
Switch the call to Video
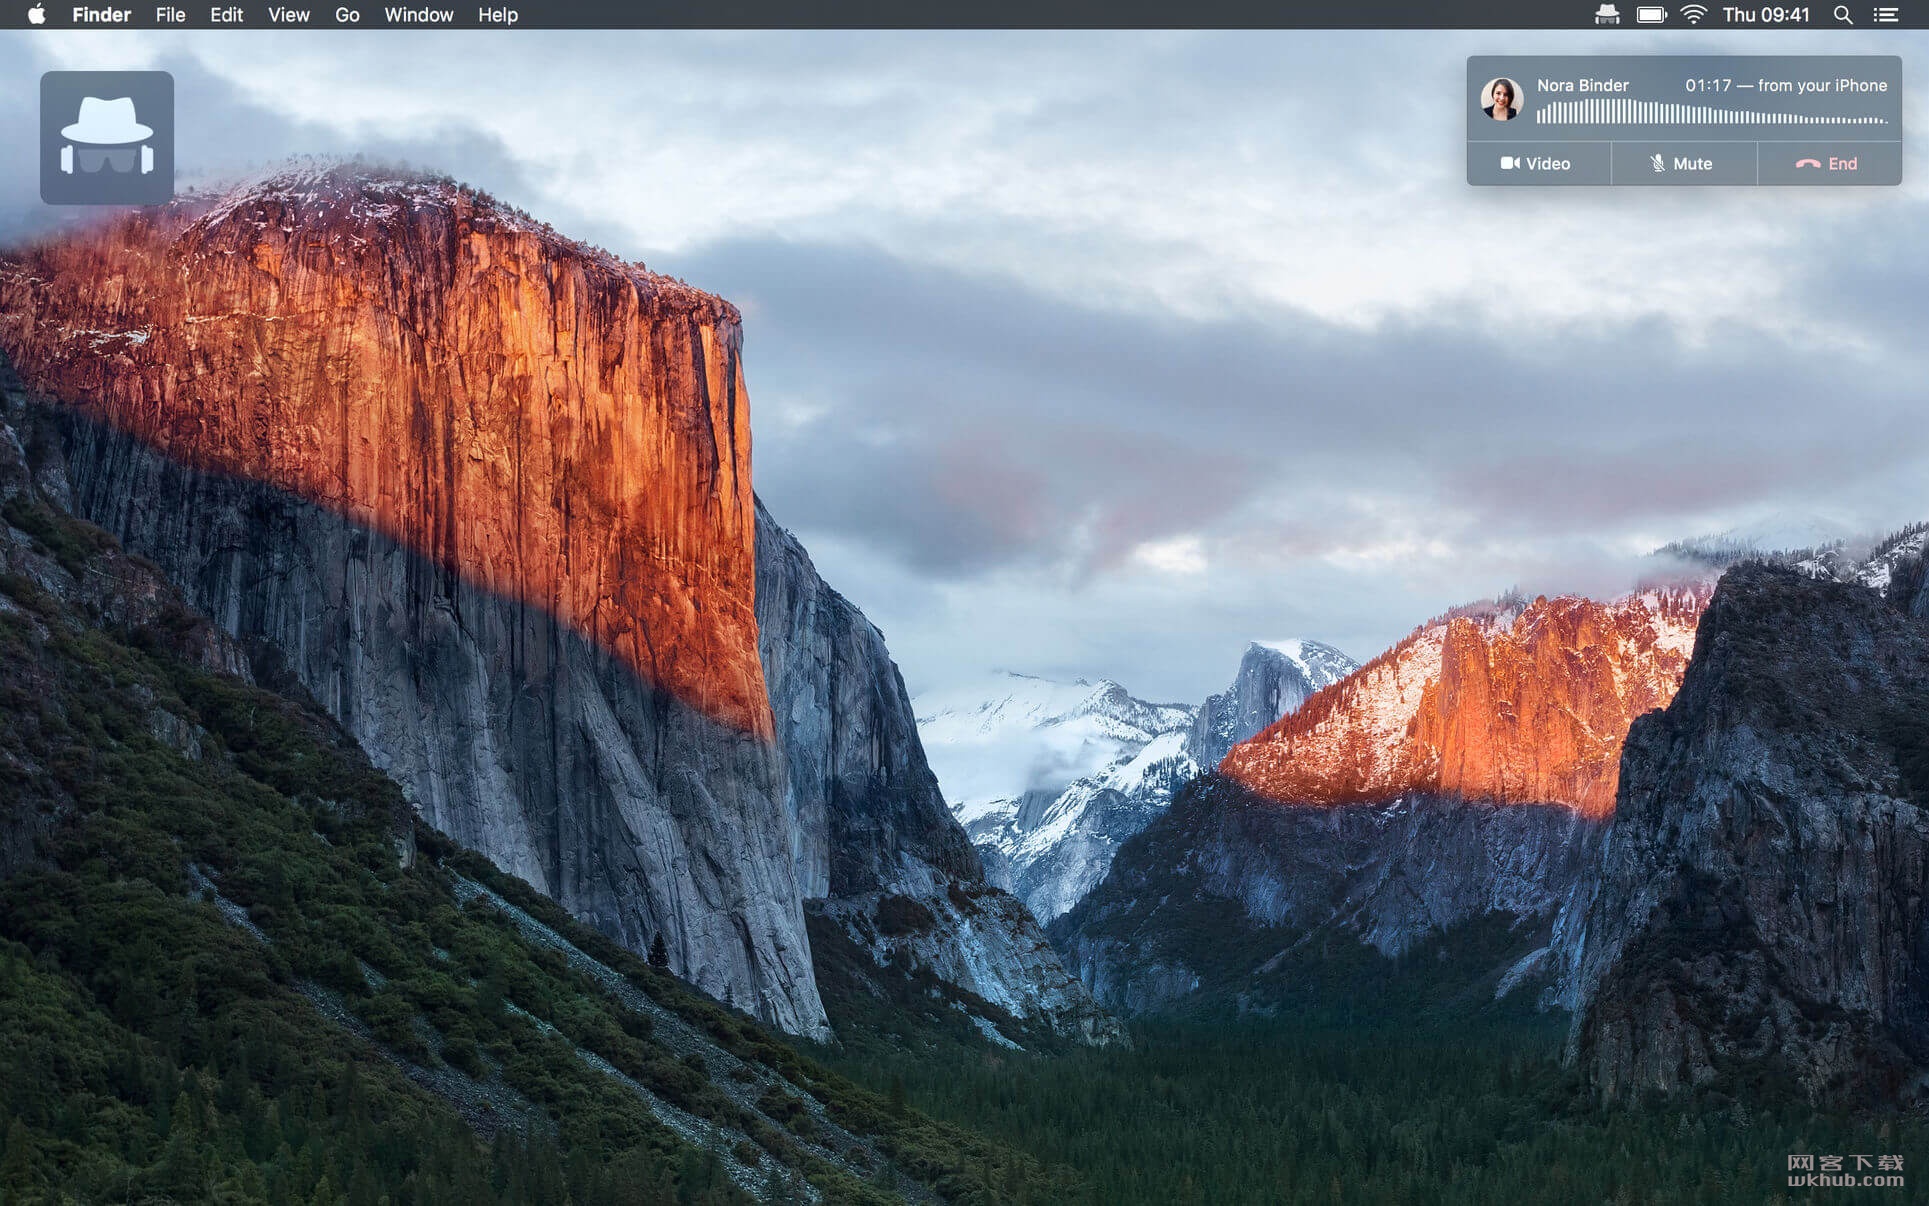(x=1538, y=163)
